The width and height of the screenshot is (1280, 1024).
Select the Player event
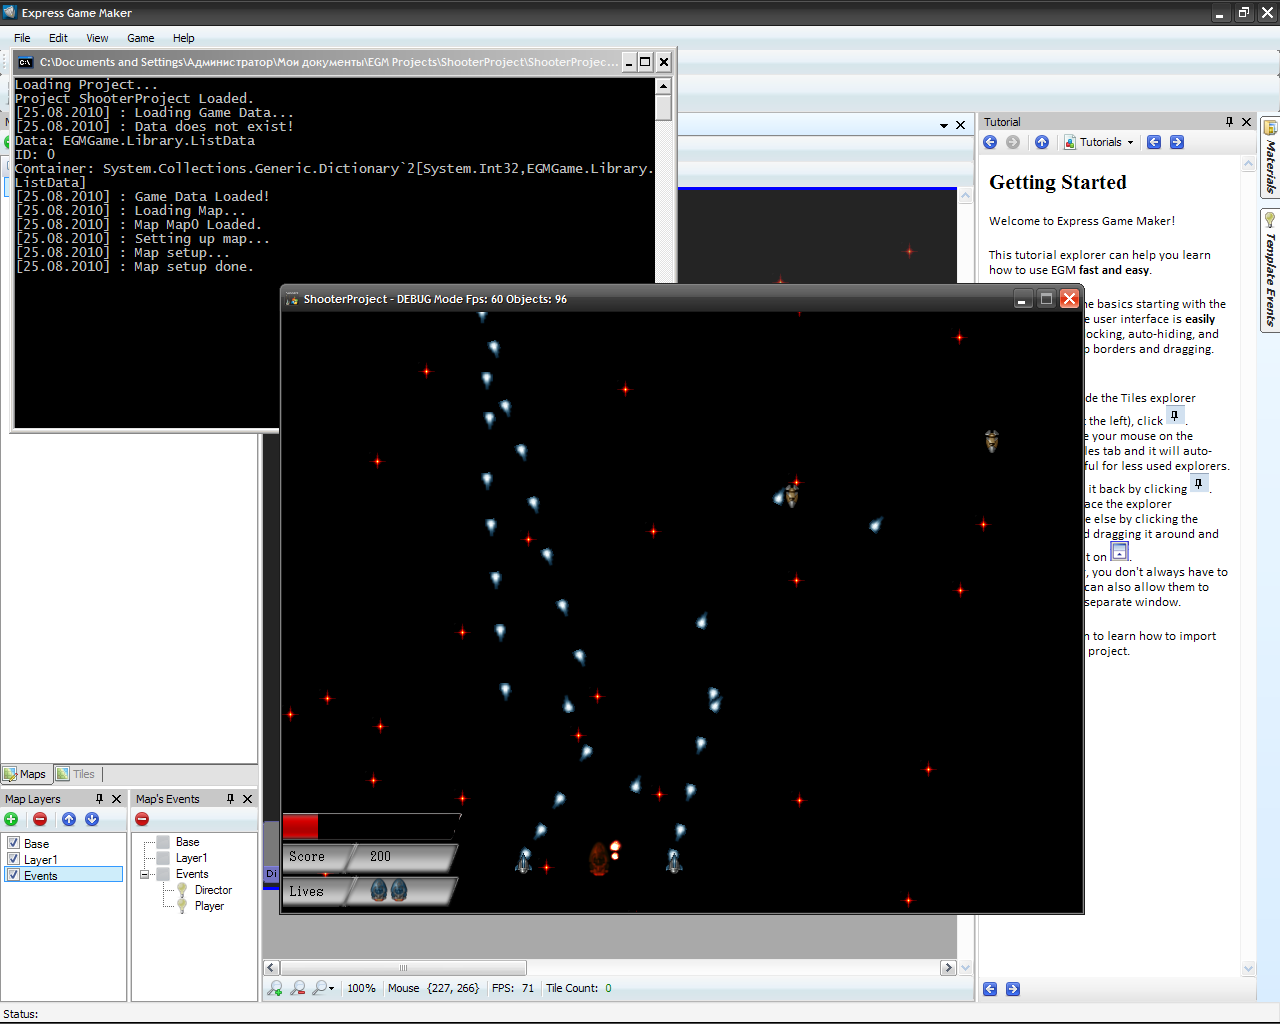coord(209,906)
